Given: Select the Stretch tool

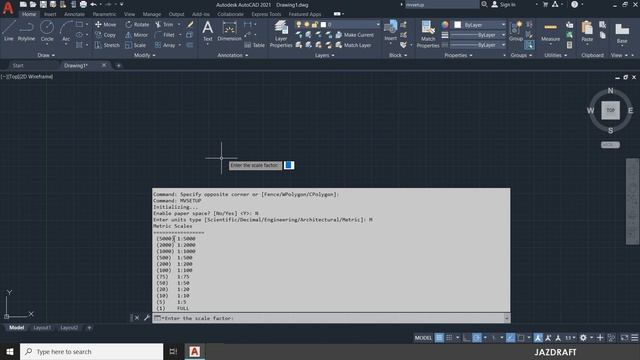Looking at the screenshot, I should 107,45.
